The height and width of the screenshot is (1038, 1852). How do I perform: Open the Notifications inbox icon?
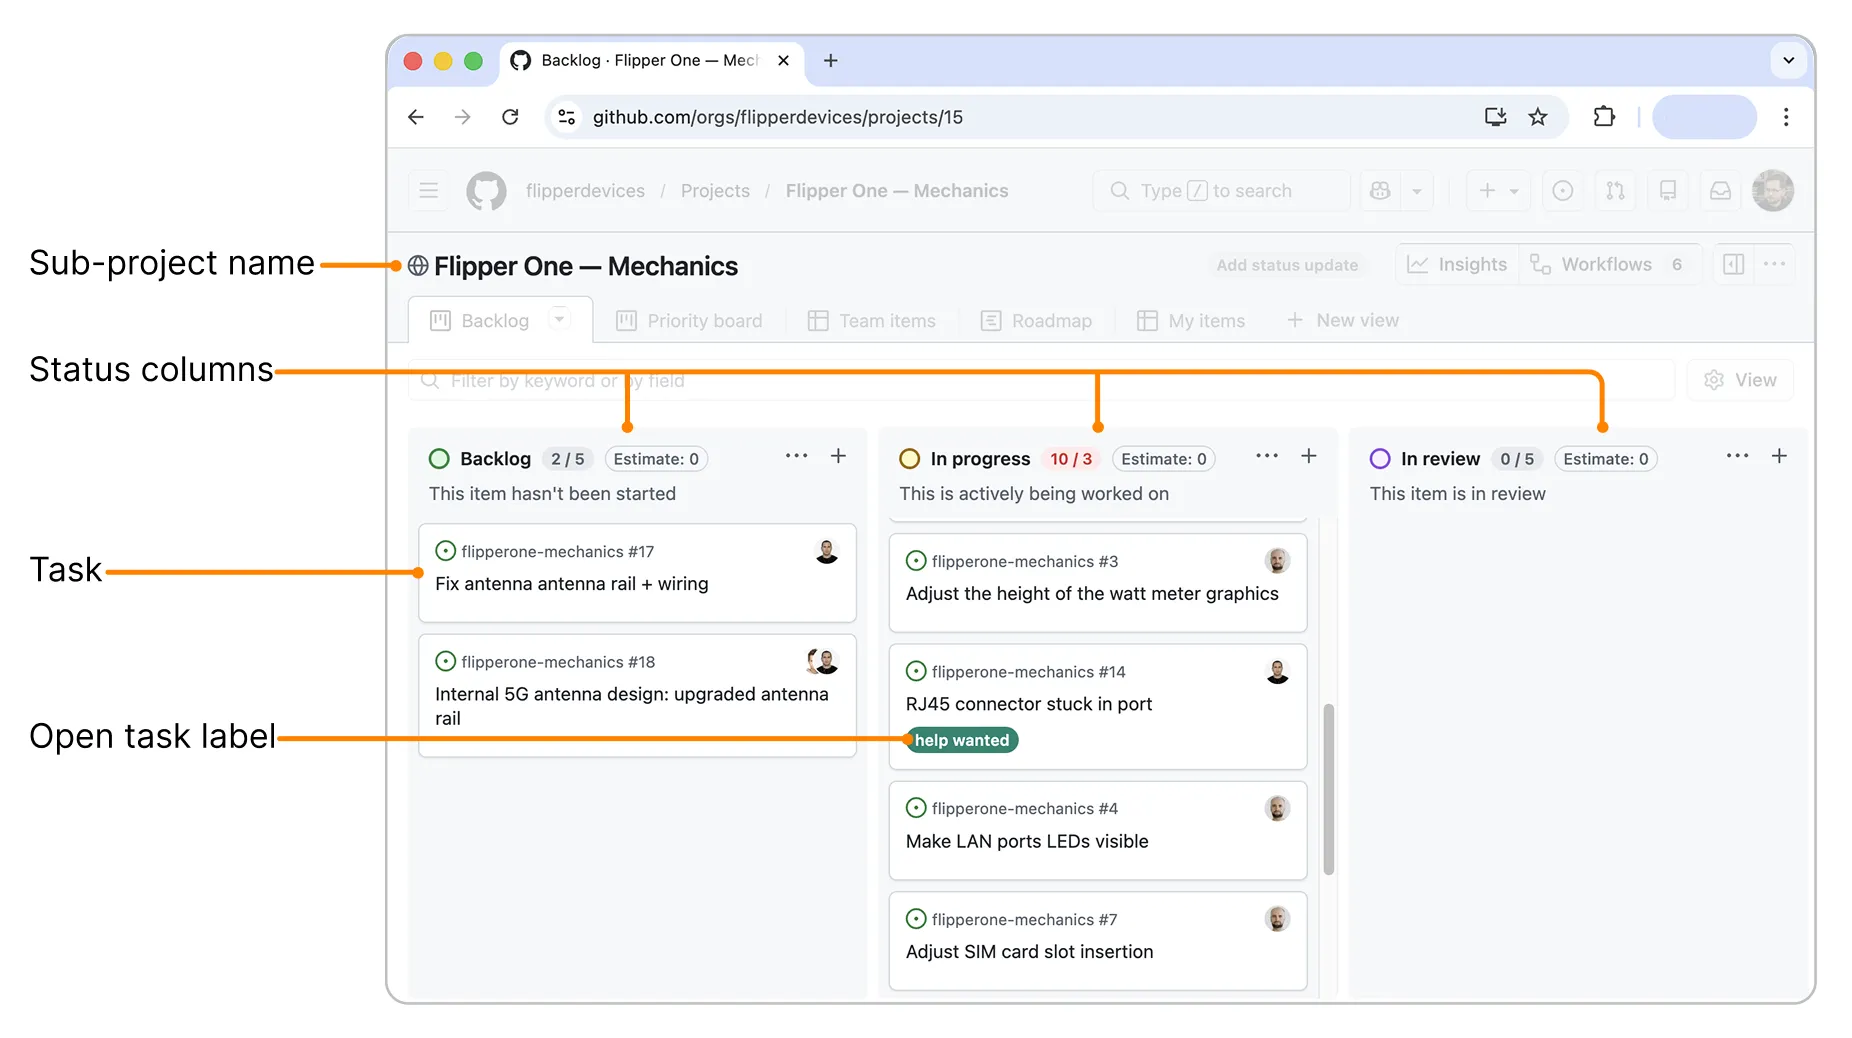pyautogui.click(x=1720, y=191)
